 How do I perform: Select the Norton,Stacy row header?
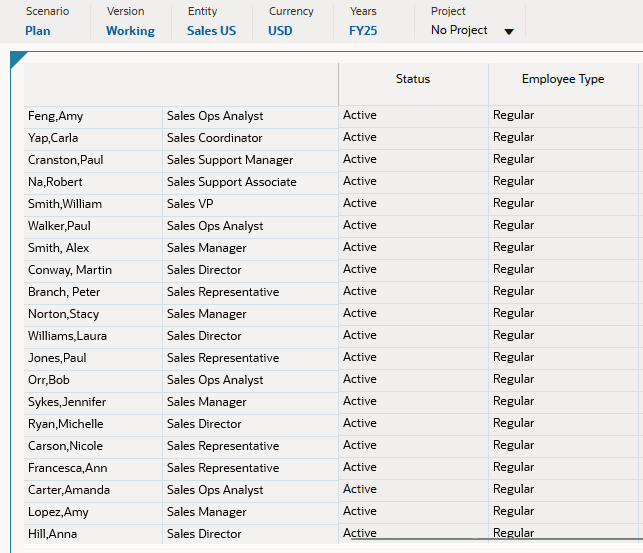tap(93, 314)
